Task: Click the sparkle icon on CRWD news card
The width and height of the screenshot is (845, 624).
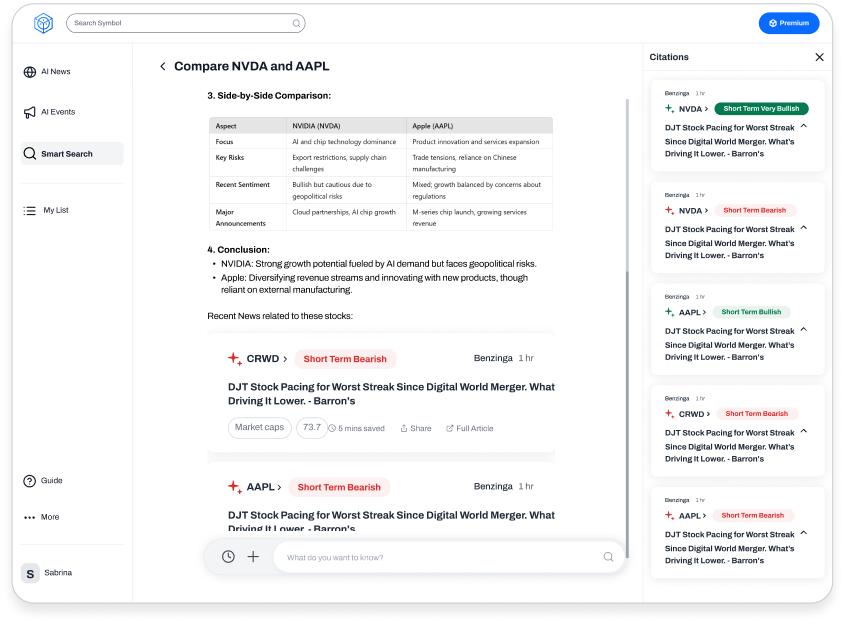Action: [x=235, y=359]
